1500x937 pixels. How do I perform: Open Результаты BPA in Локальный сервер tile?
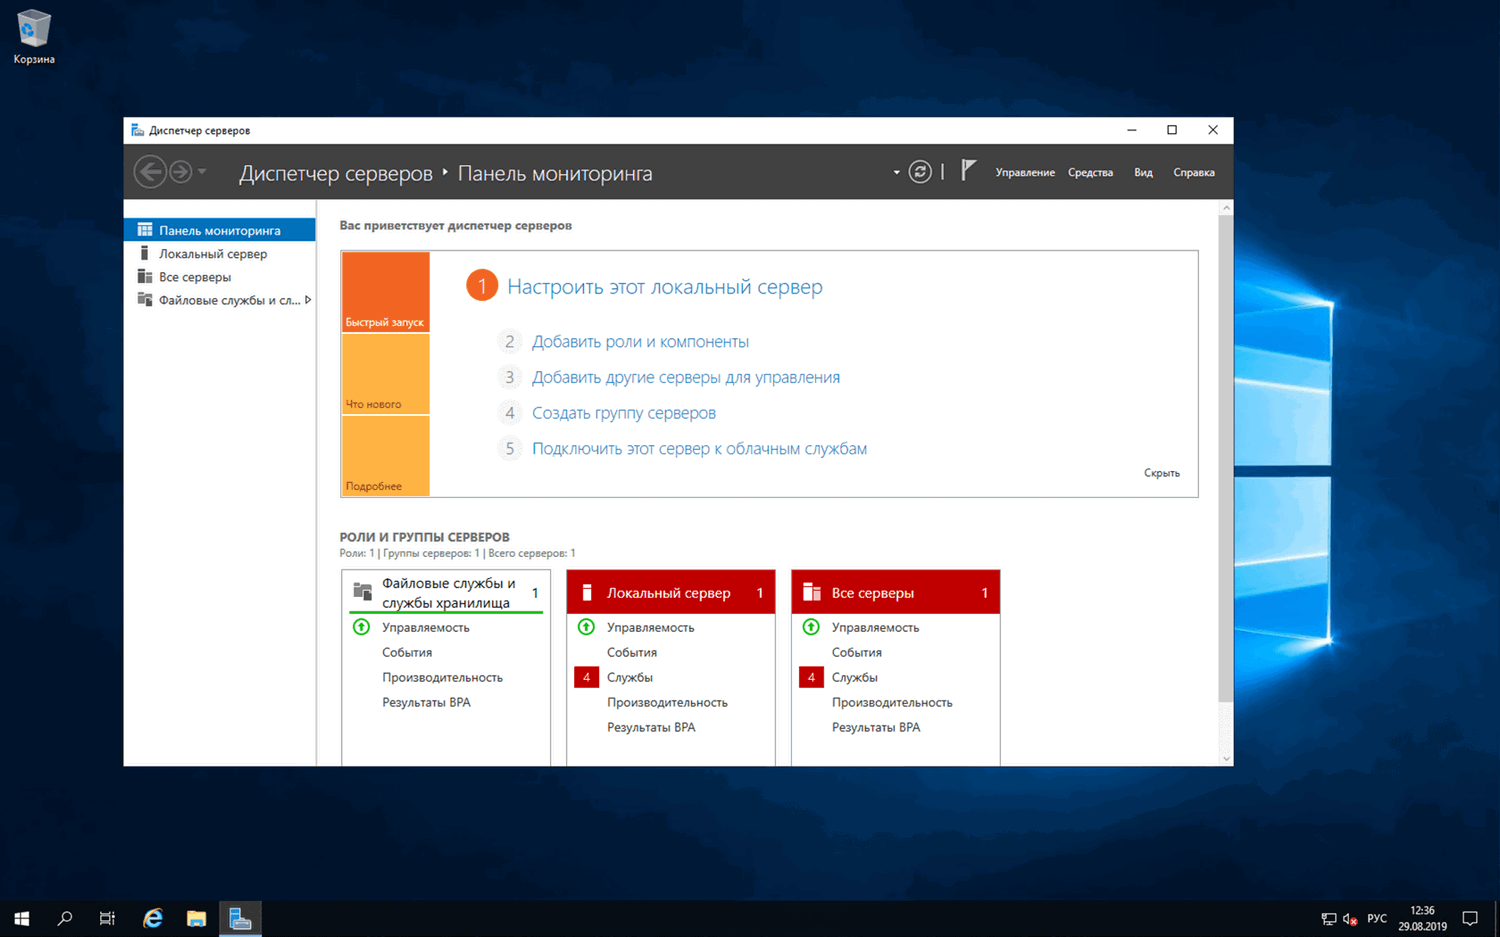tap(651, 727)
